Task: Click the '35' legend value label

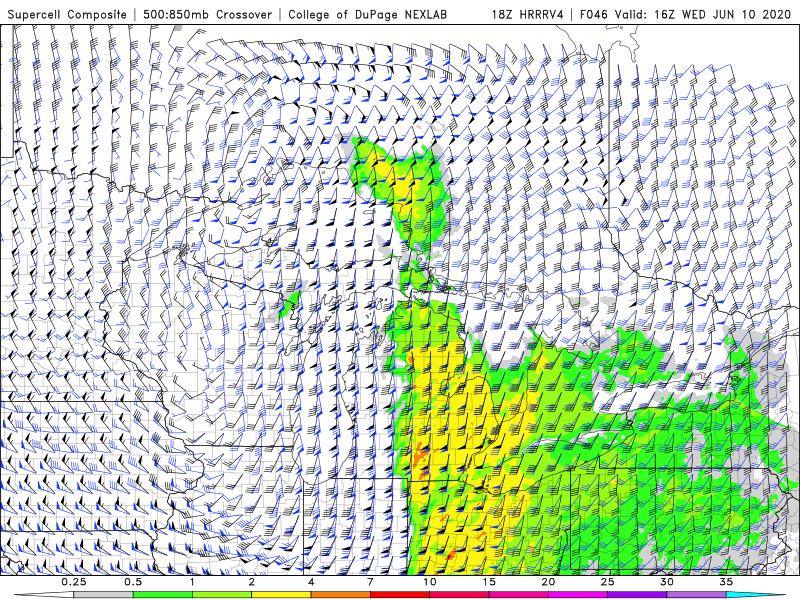Action: [727, 582]
